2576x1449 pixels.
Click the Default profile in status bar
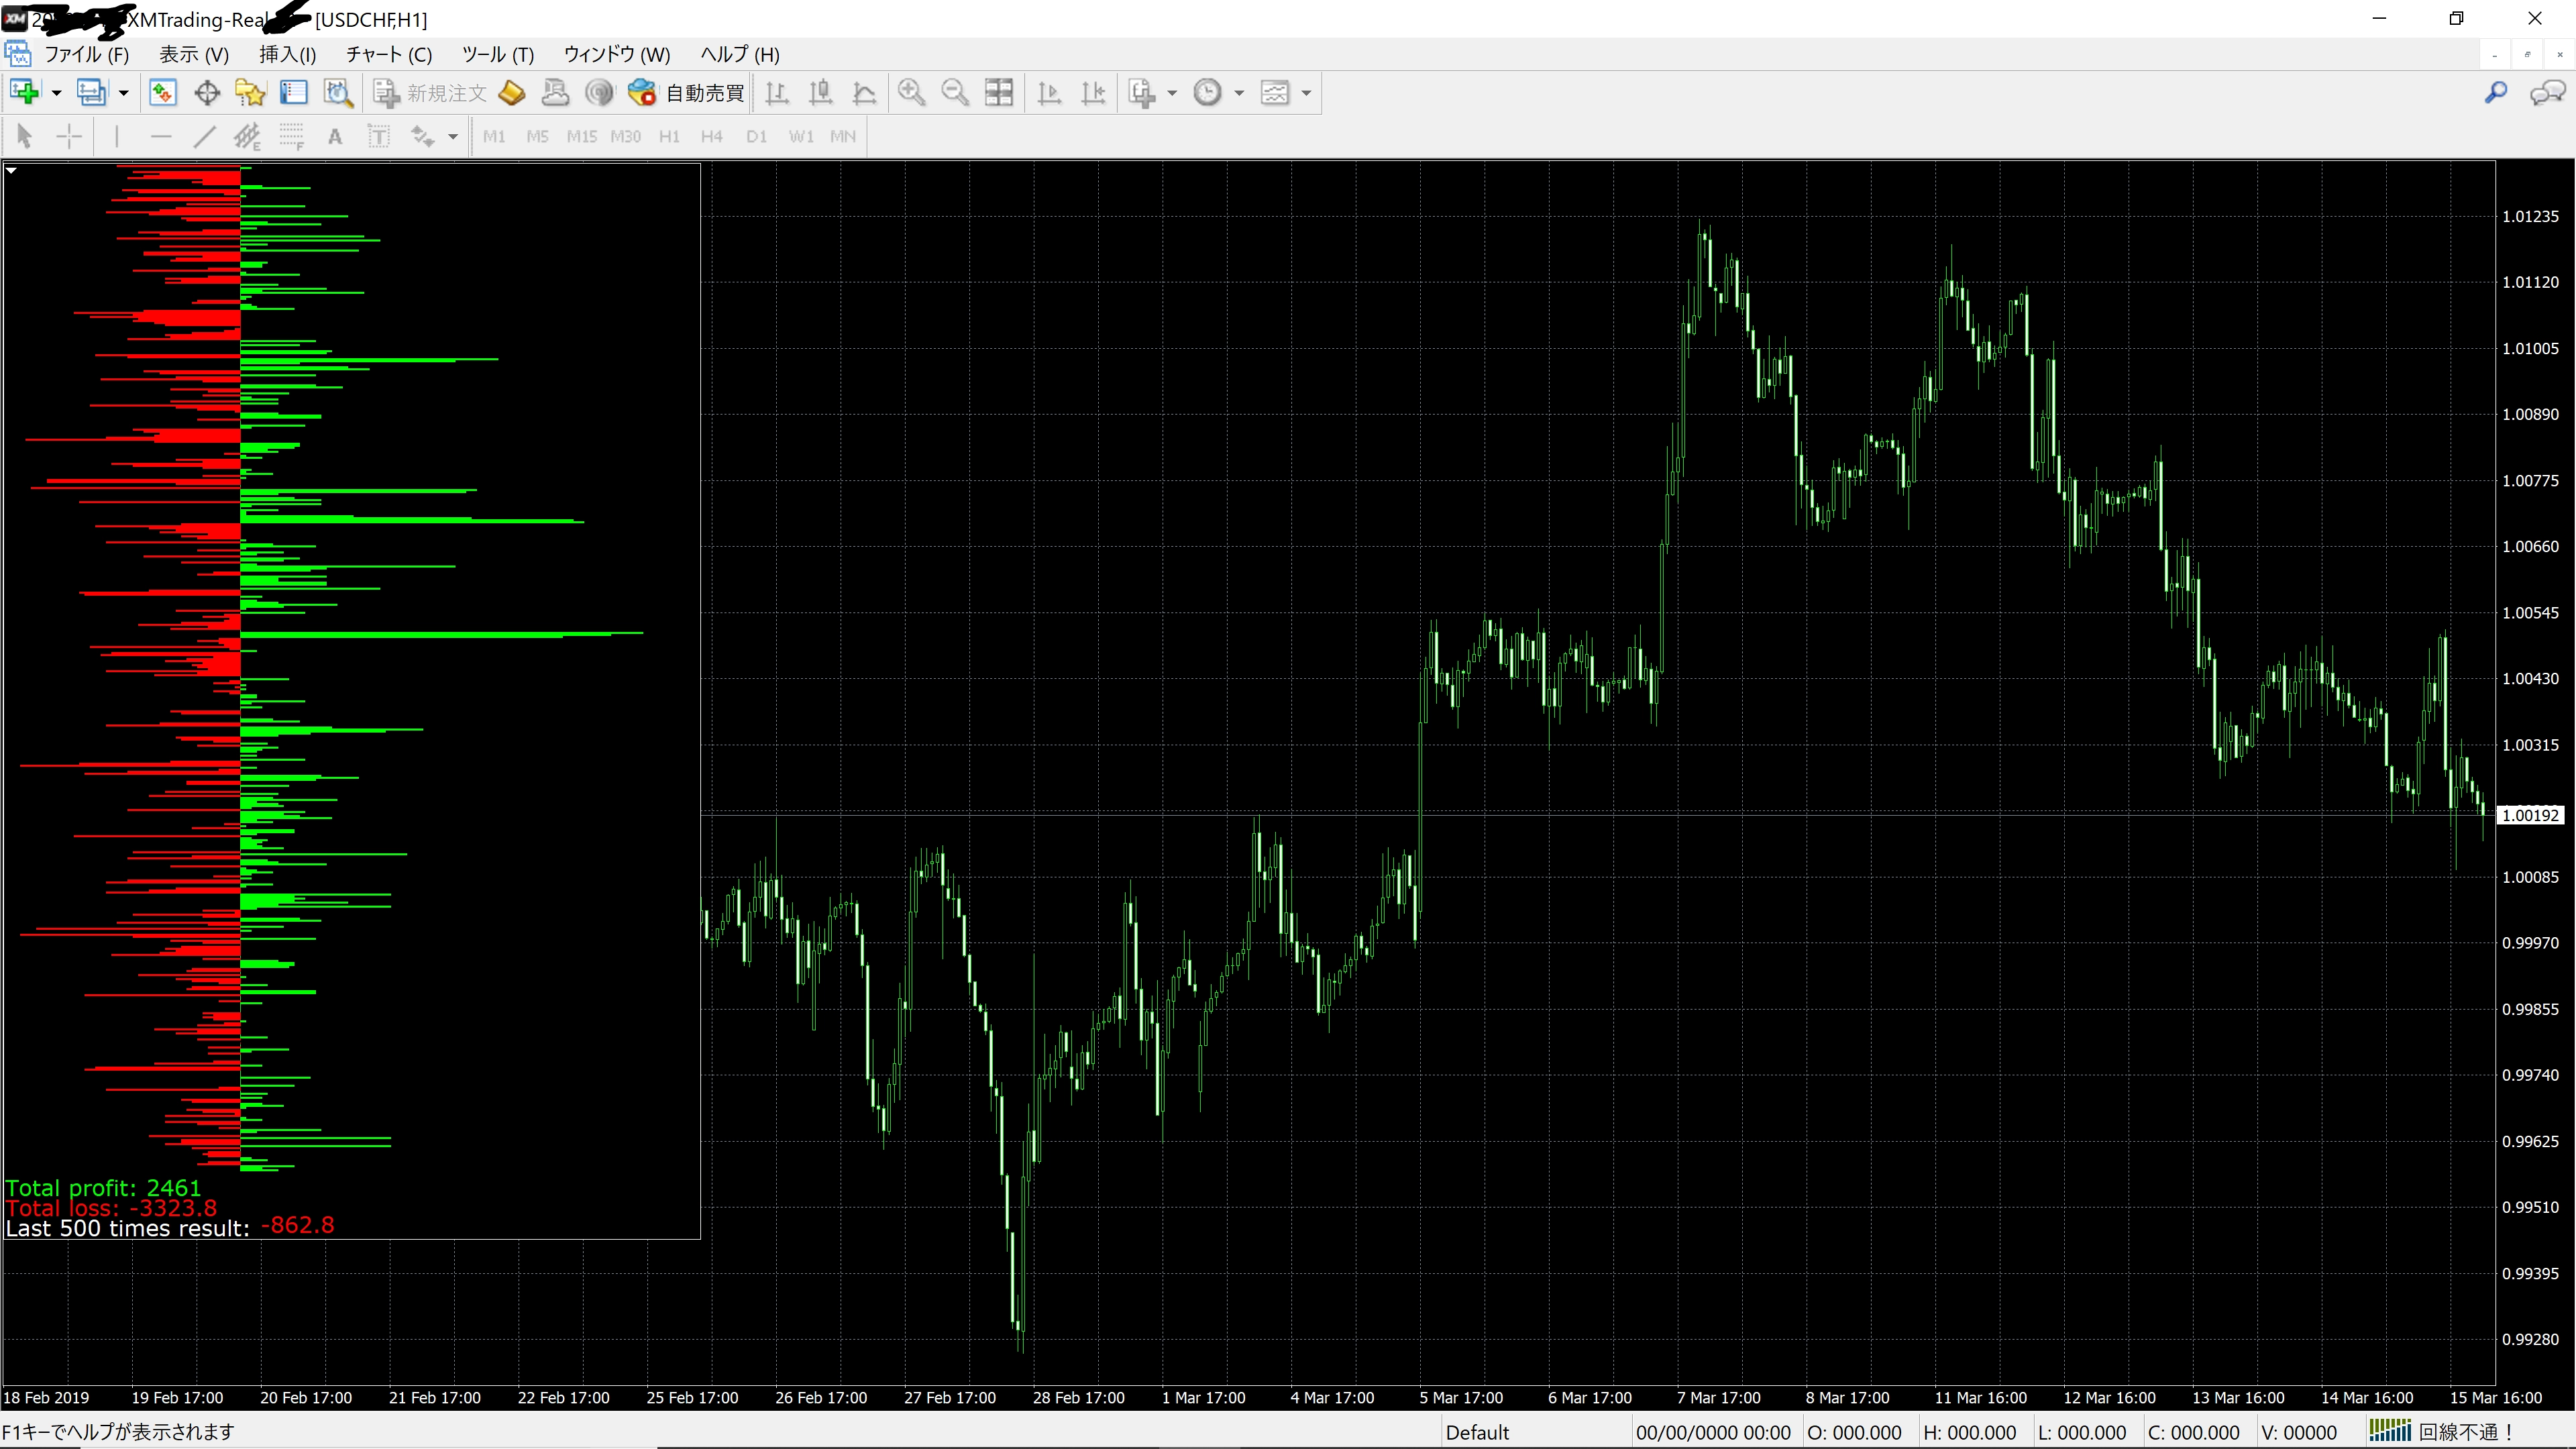coord(1477,1431)
